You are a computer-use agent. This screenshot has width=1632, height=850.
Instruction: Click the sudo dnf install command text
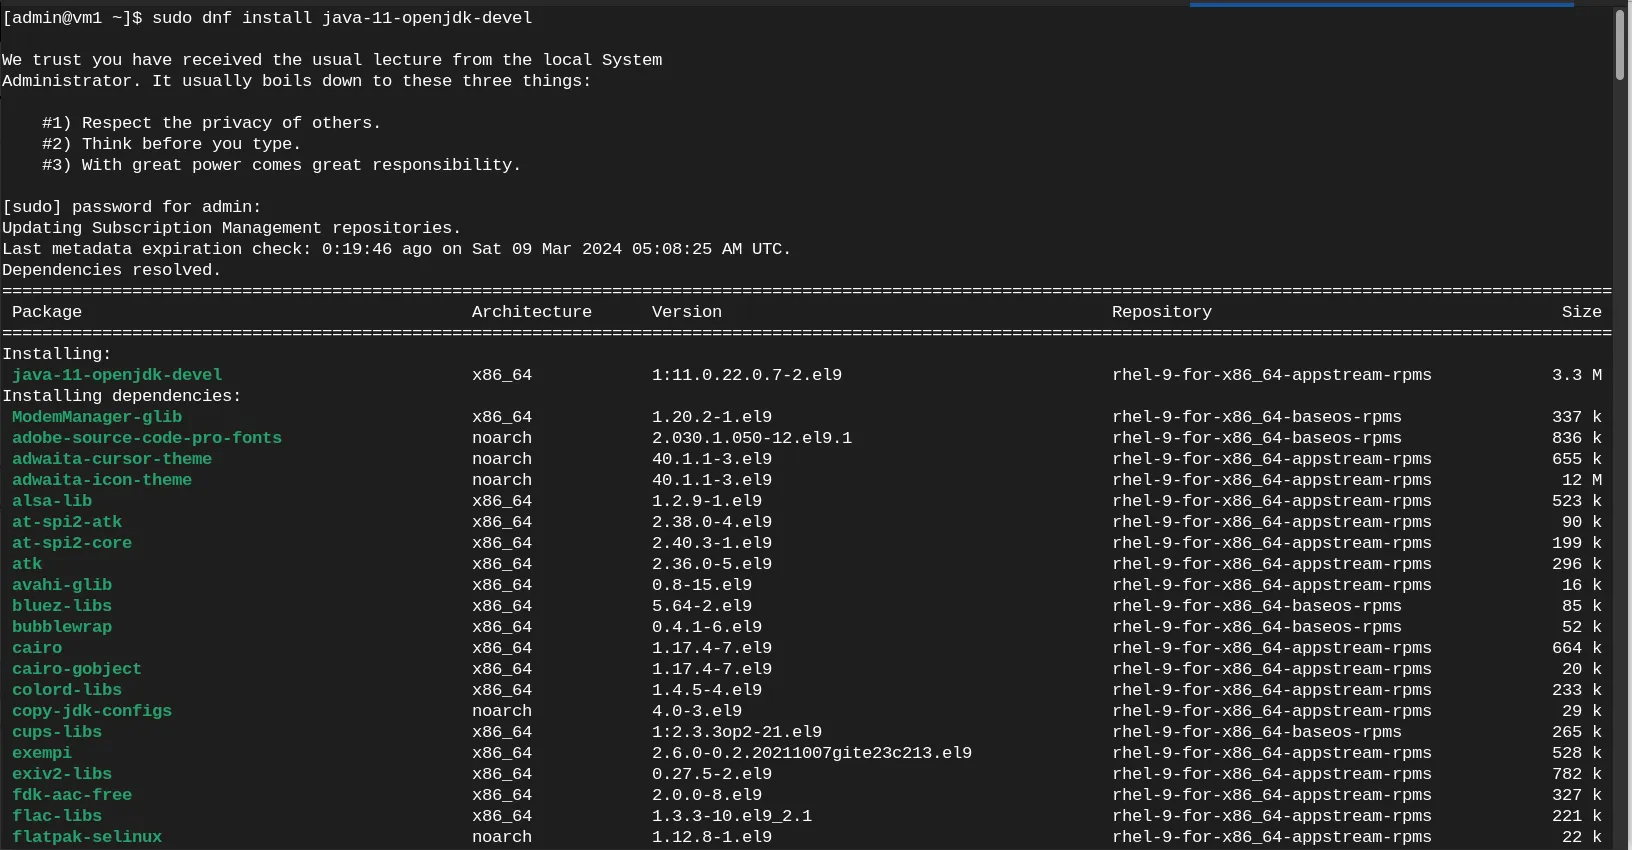[x=342, y=18]
